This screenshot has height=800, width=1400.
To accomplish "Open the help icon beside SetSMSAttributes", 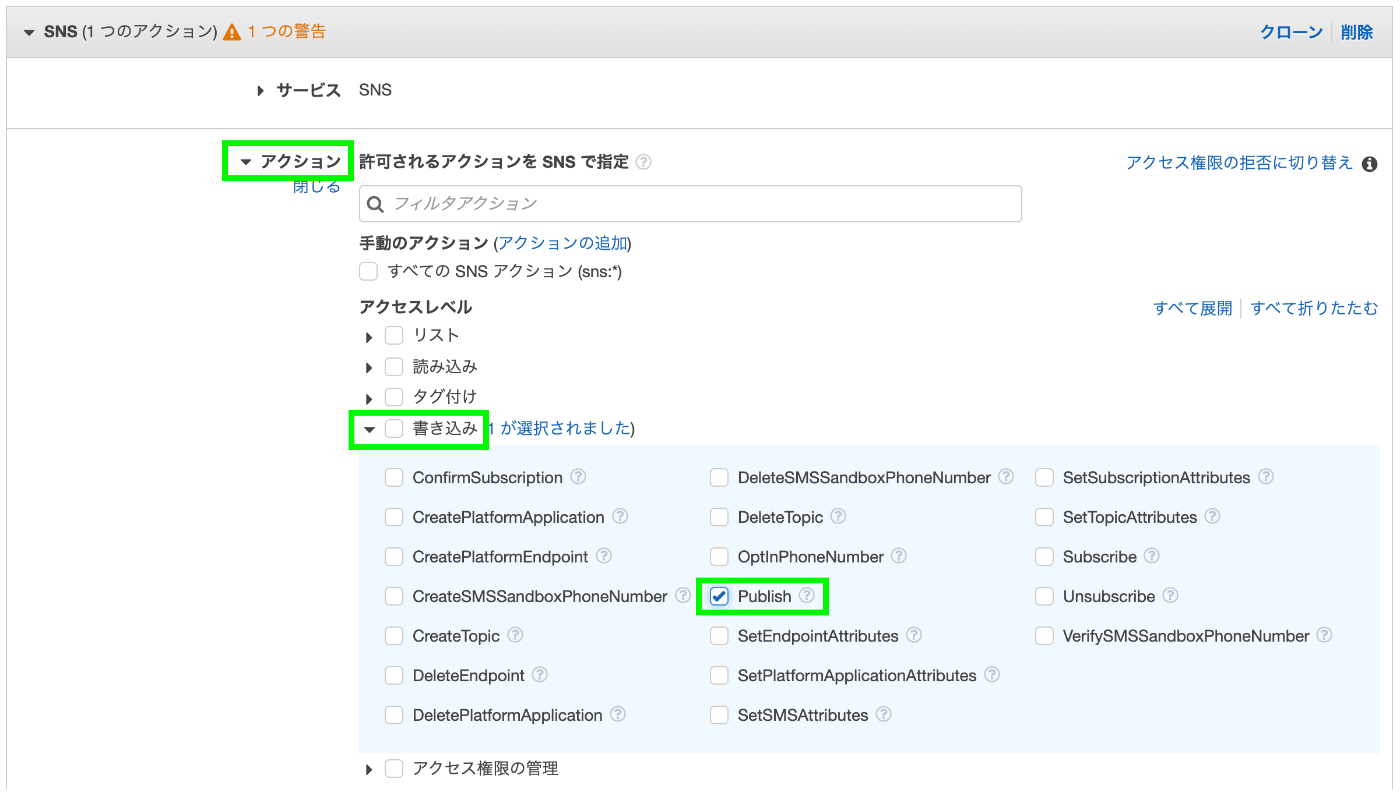I will coord(883,715).
